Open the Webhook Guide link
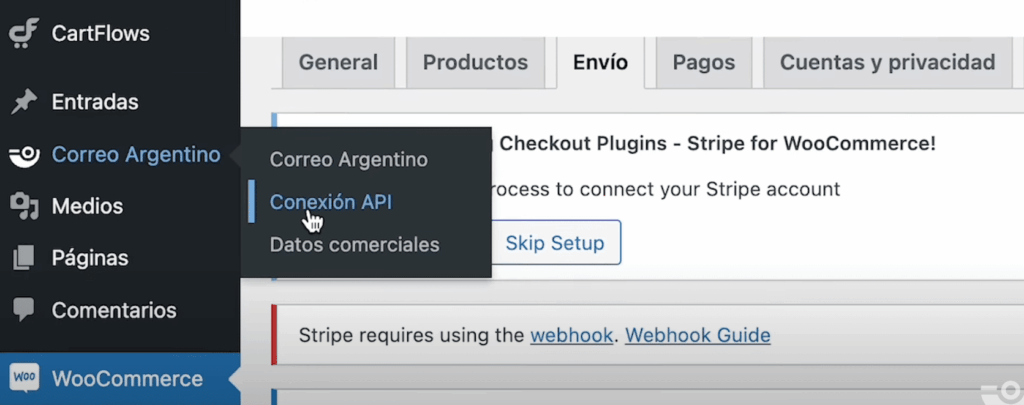Viewport: 1024px width, 405px height. coord(697,336)
